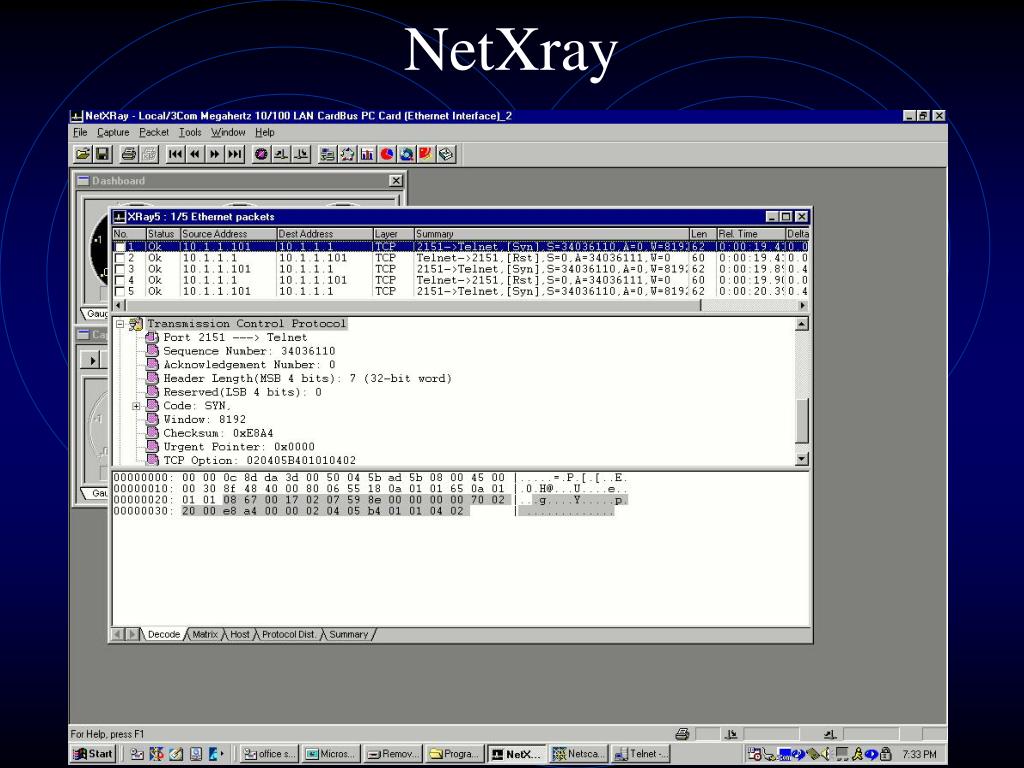Image resolution: width=1024 pixels, height=768 pixels.
Task: Open the Help menu
Action: click(x=264, y=133)
